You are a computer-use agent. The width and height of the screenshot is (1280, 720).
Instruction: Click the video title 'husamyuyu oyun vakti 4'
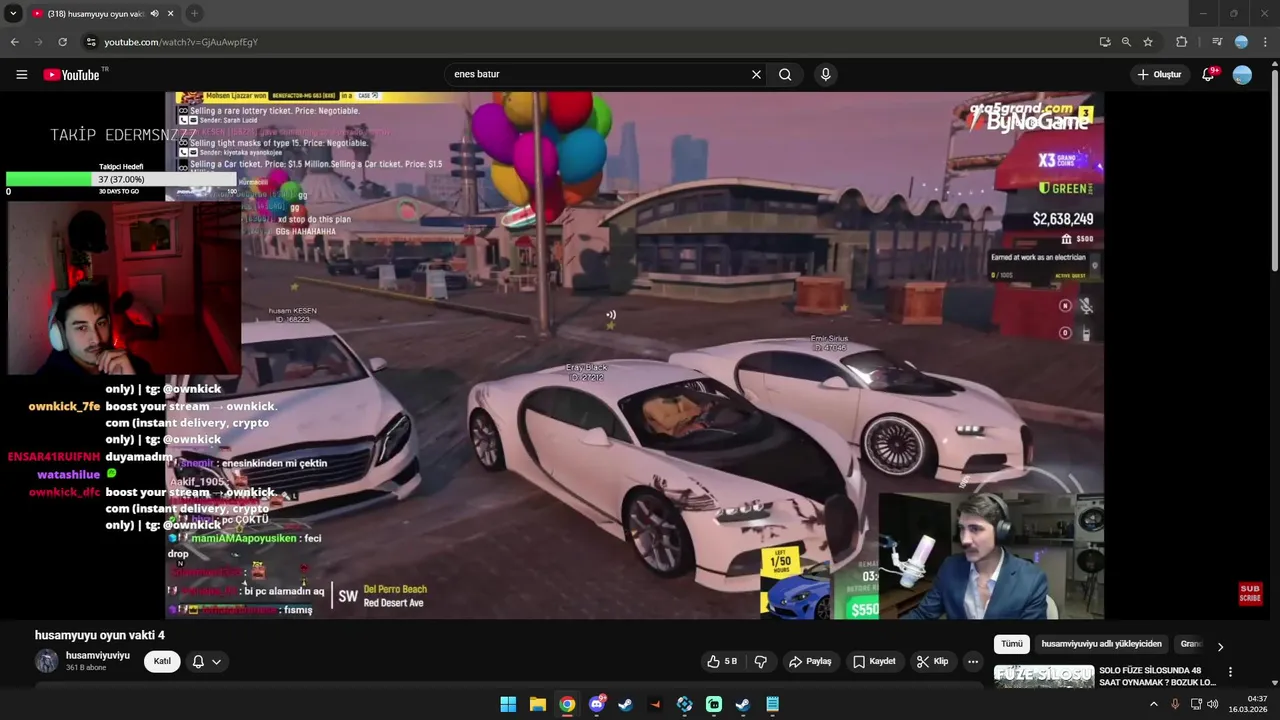pyautogui.click(x=100, y=635)
